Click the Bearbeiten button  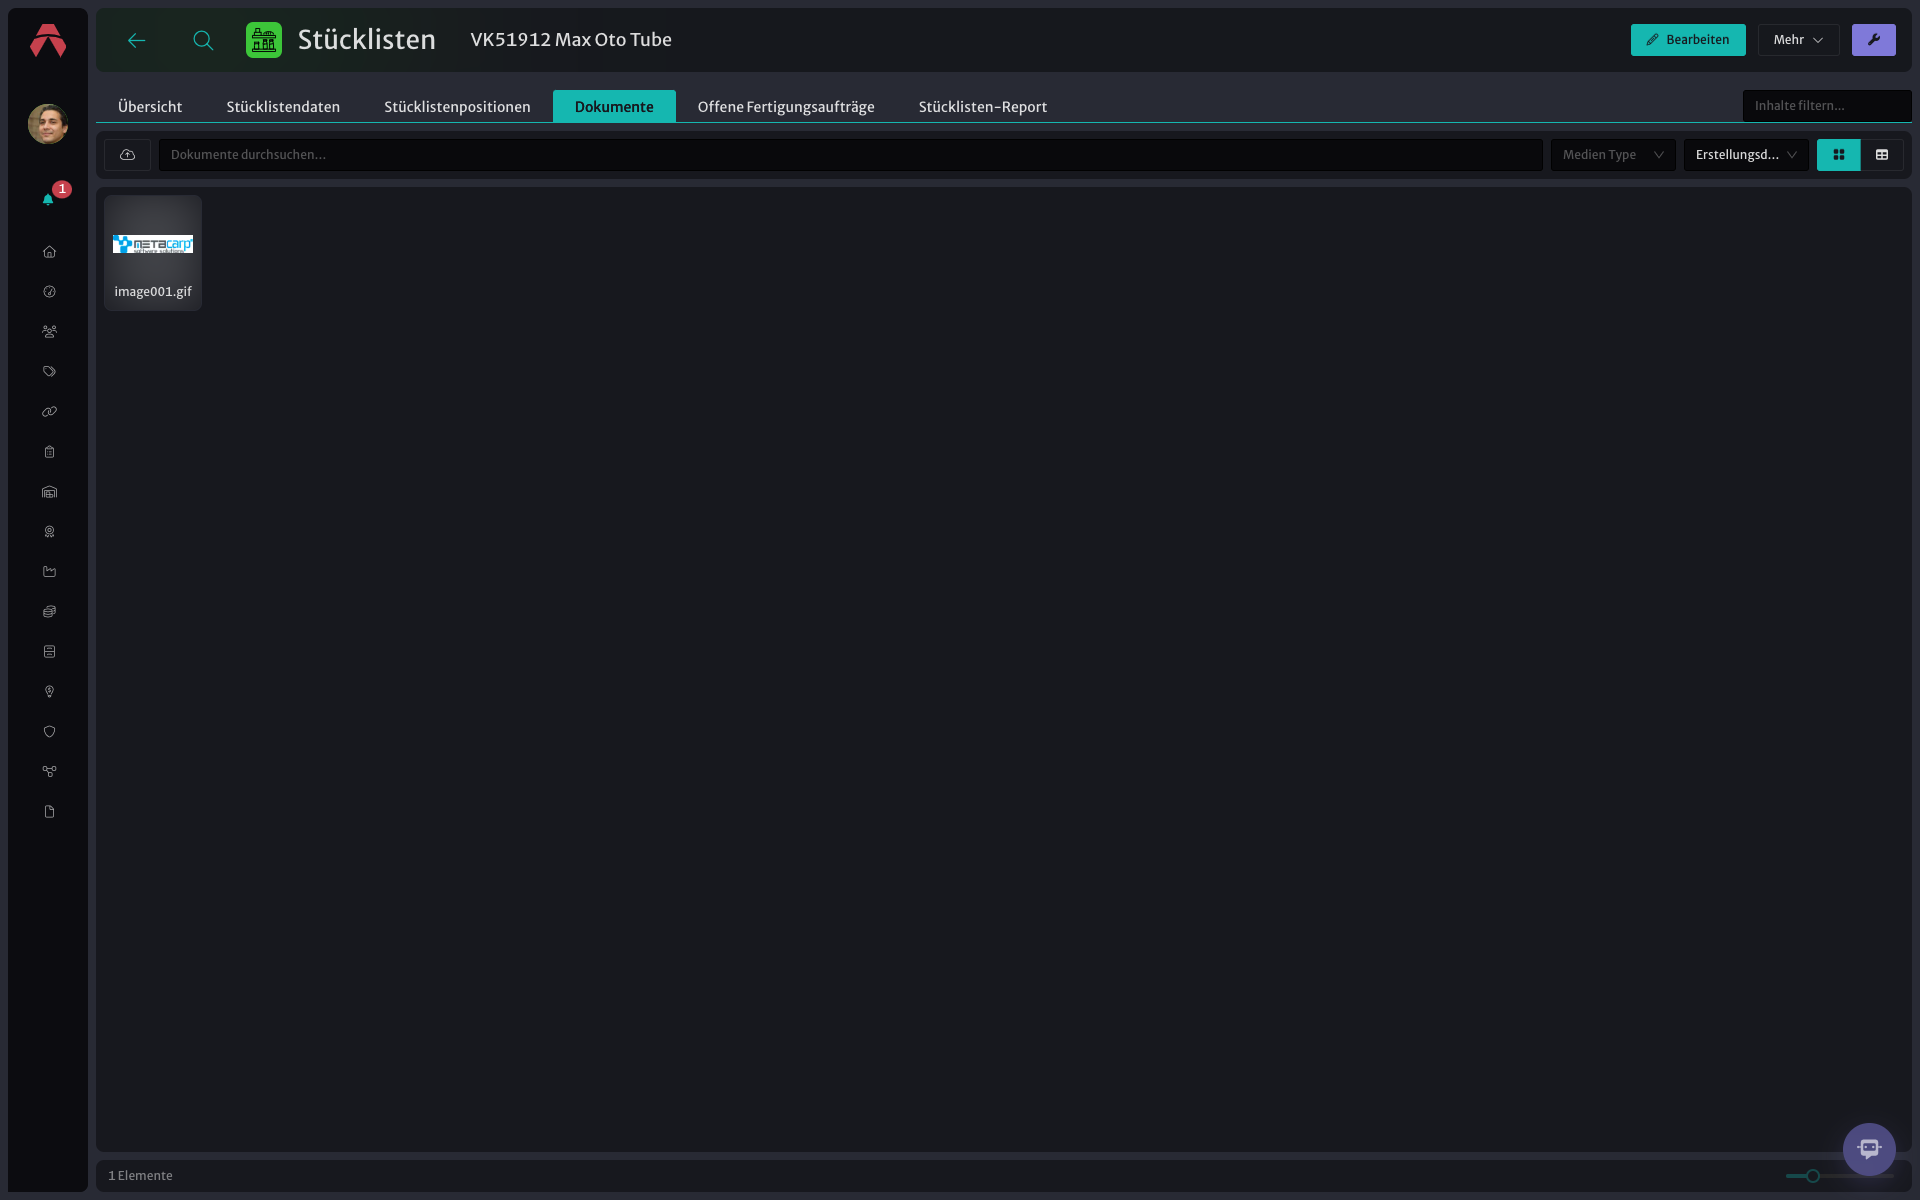click(1688, 40)
